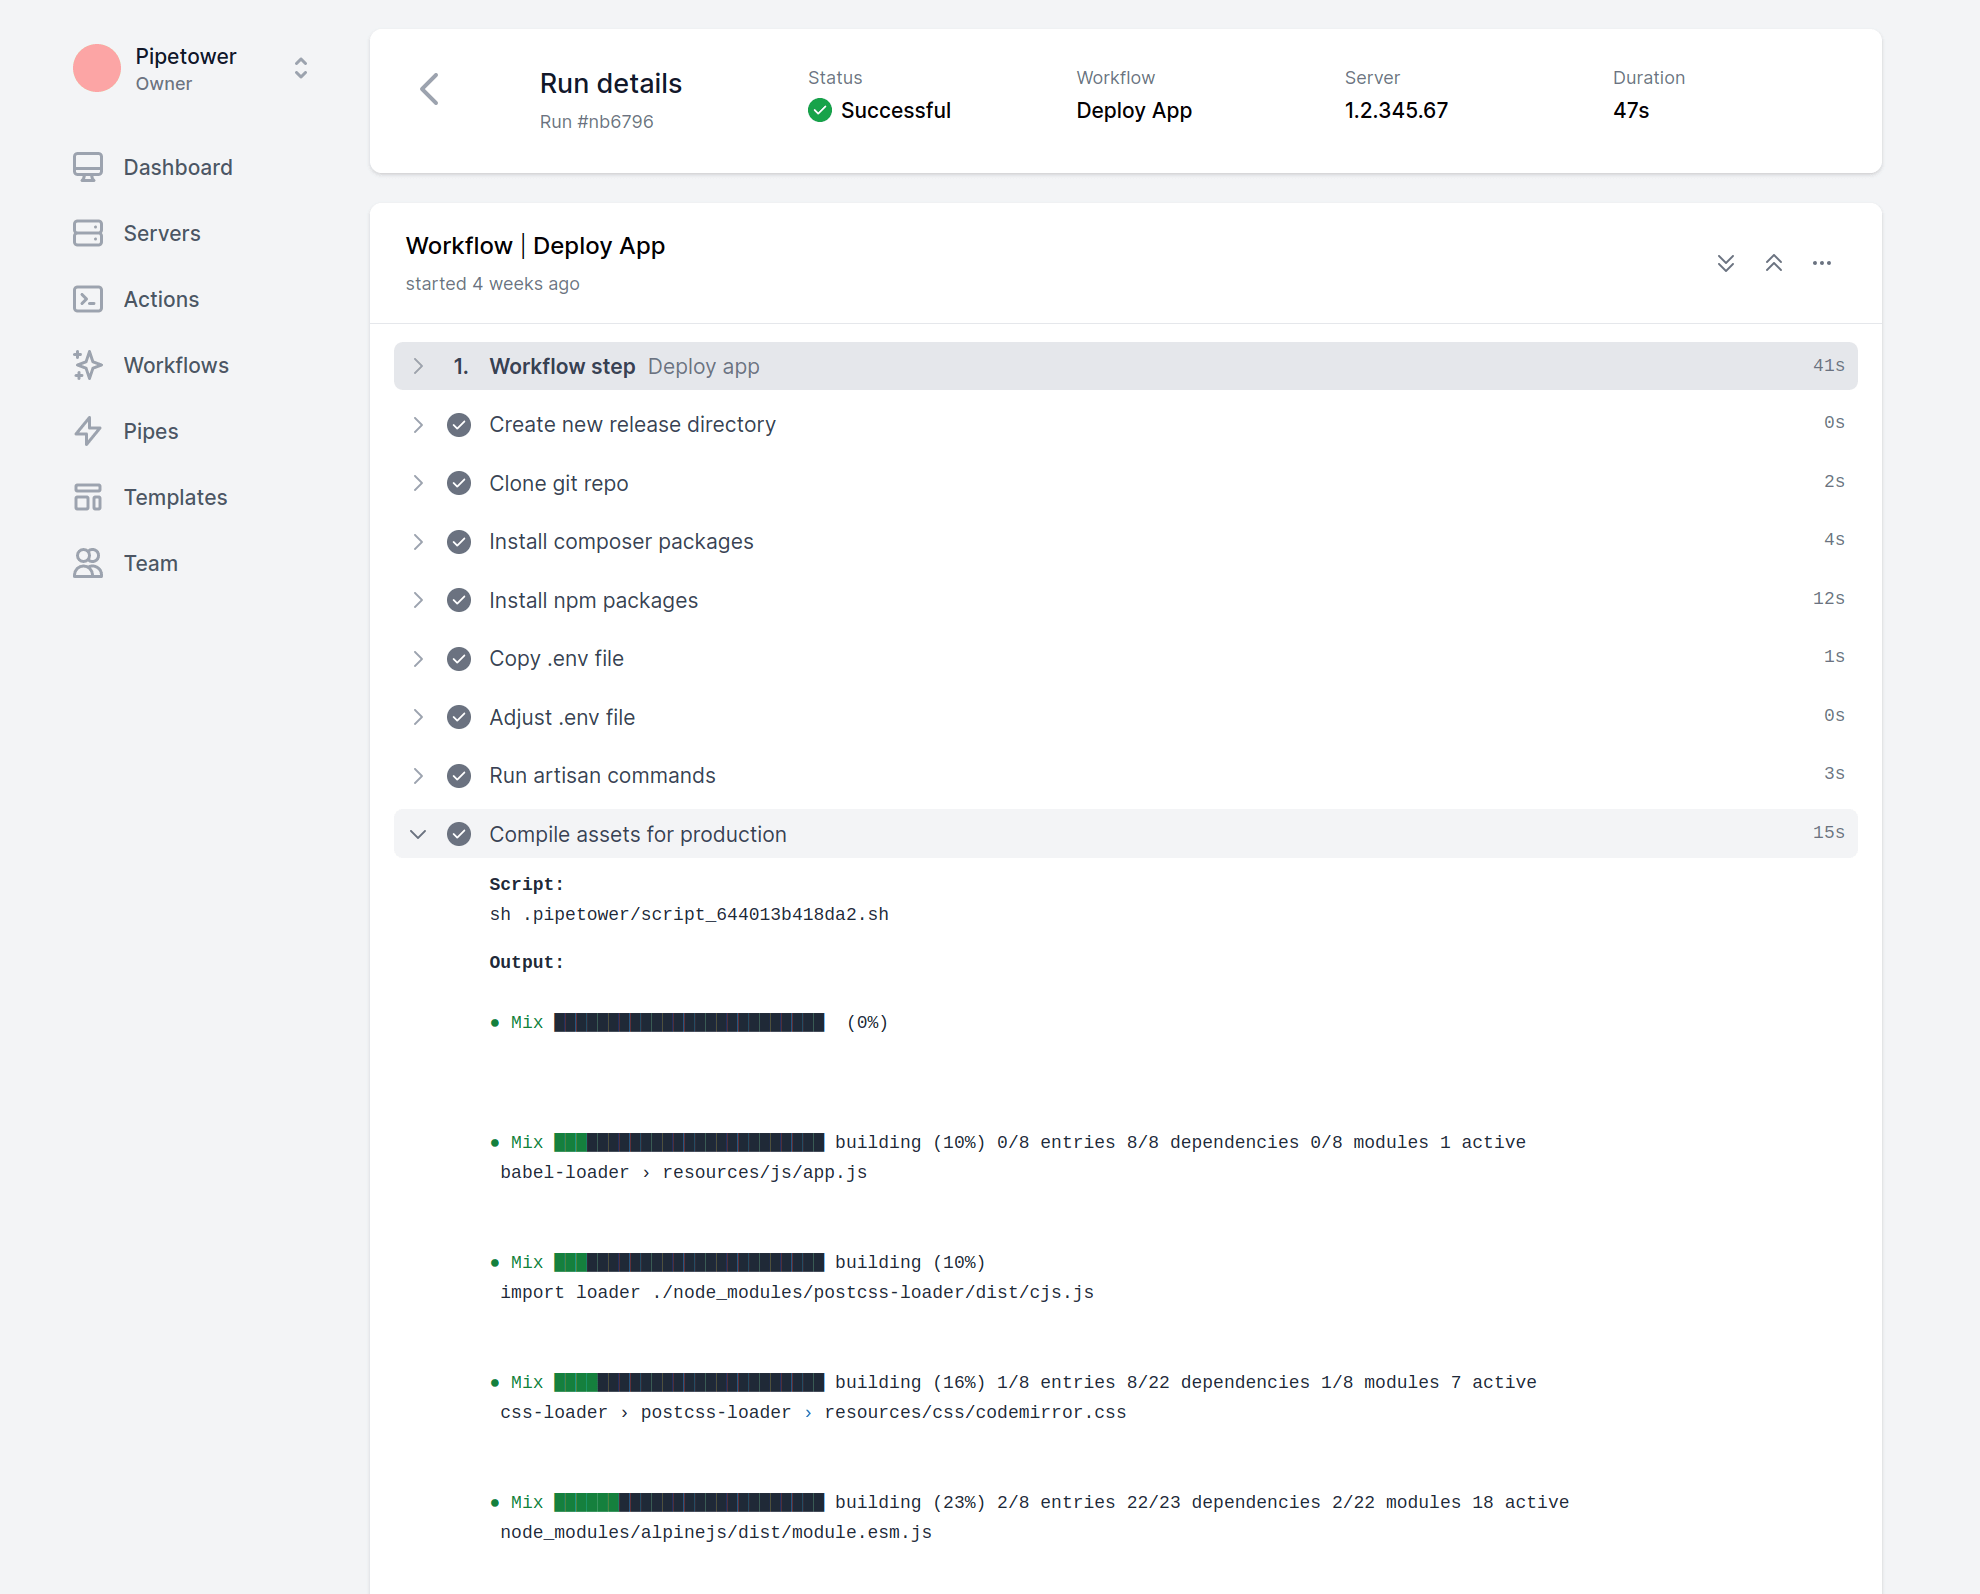Click the 41s duration of Workflow step
This screenshot has width=1980, height=1594.
[1829, 365]
